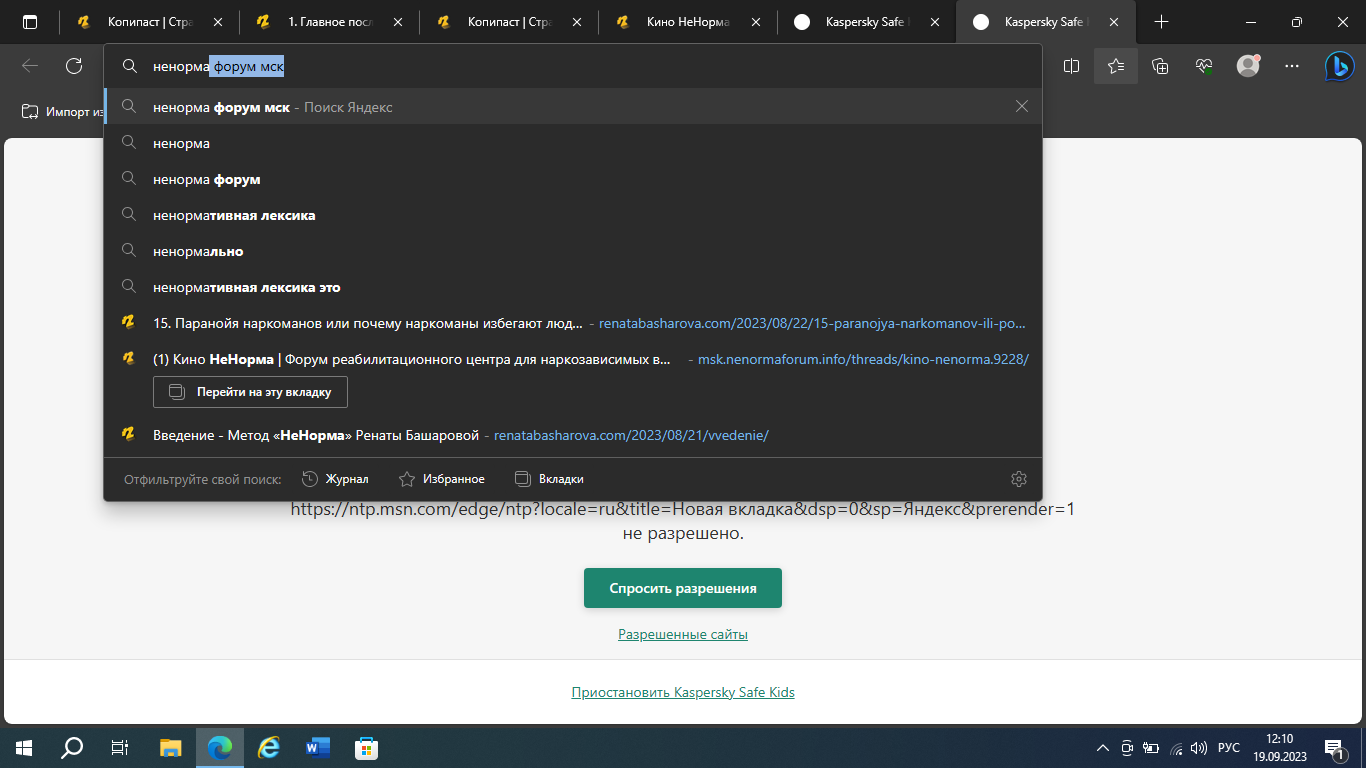
Task: Close the first Копипаст tab
Action: (219, 22)
